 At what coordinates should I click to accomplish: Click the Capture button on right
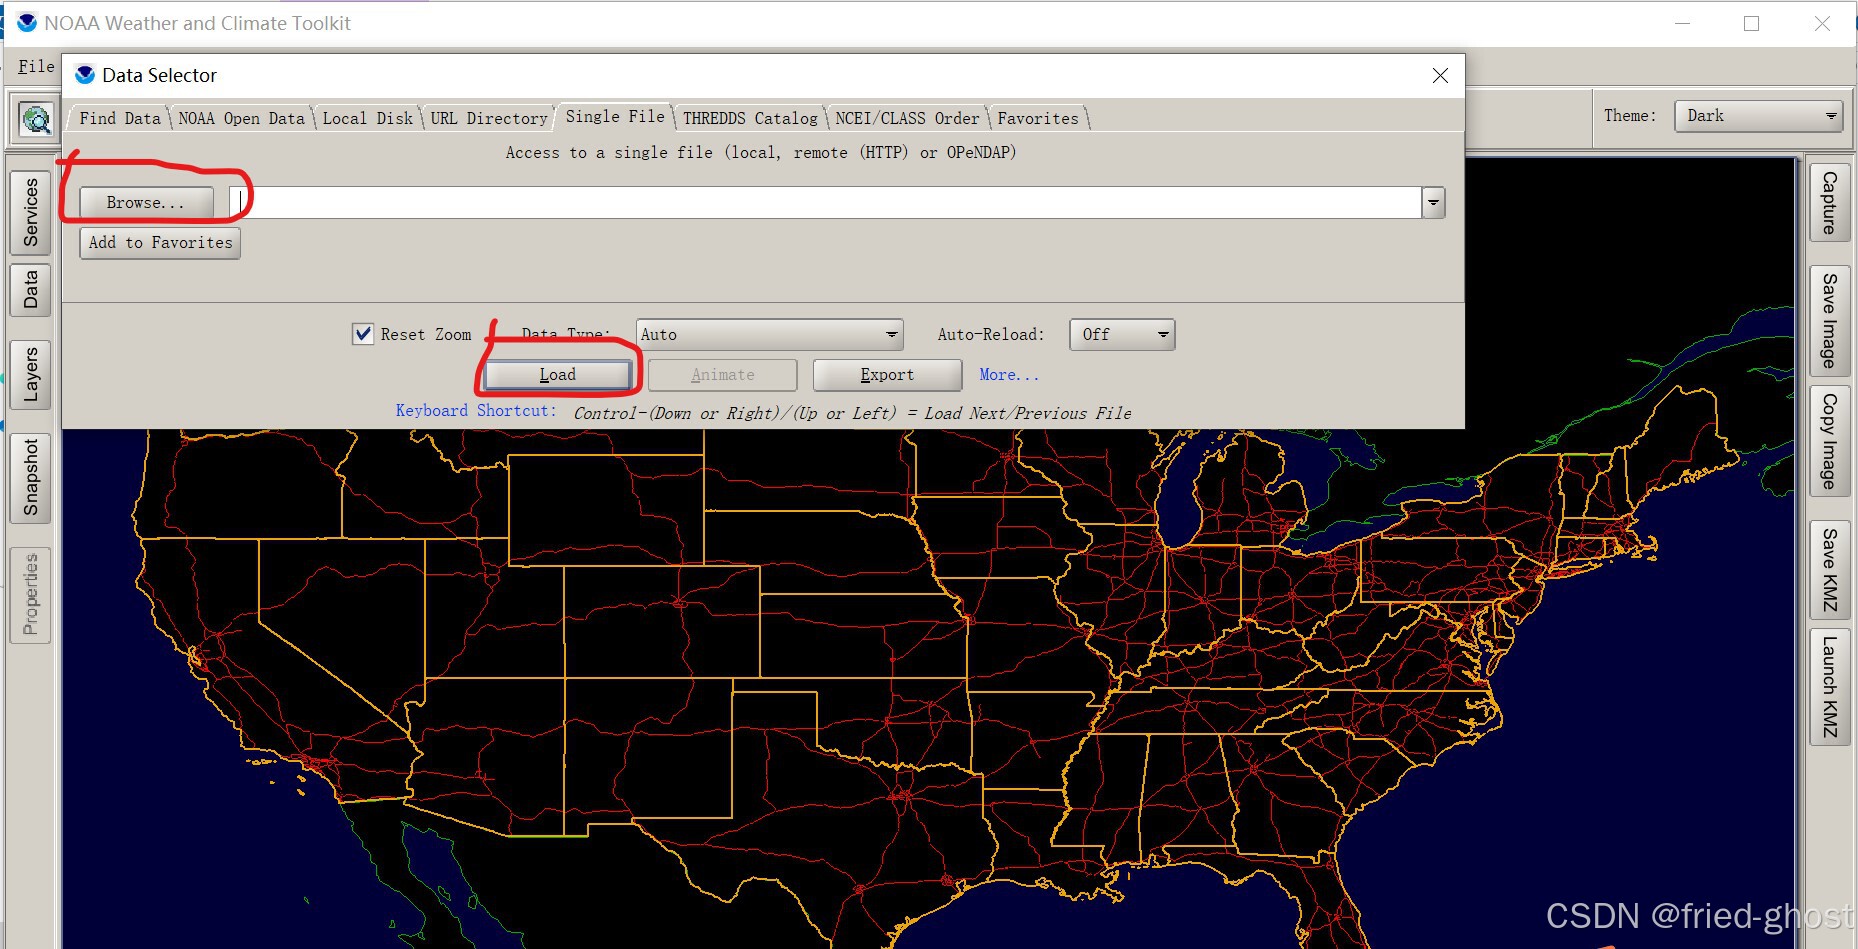click(x=1829, y=203)
